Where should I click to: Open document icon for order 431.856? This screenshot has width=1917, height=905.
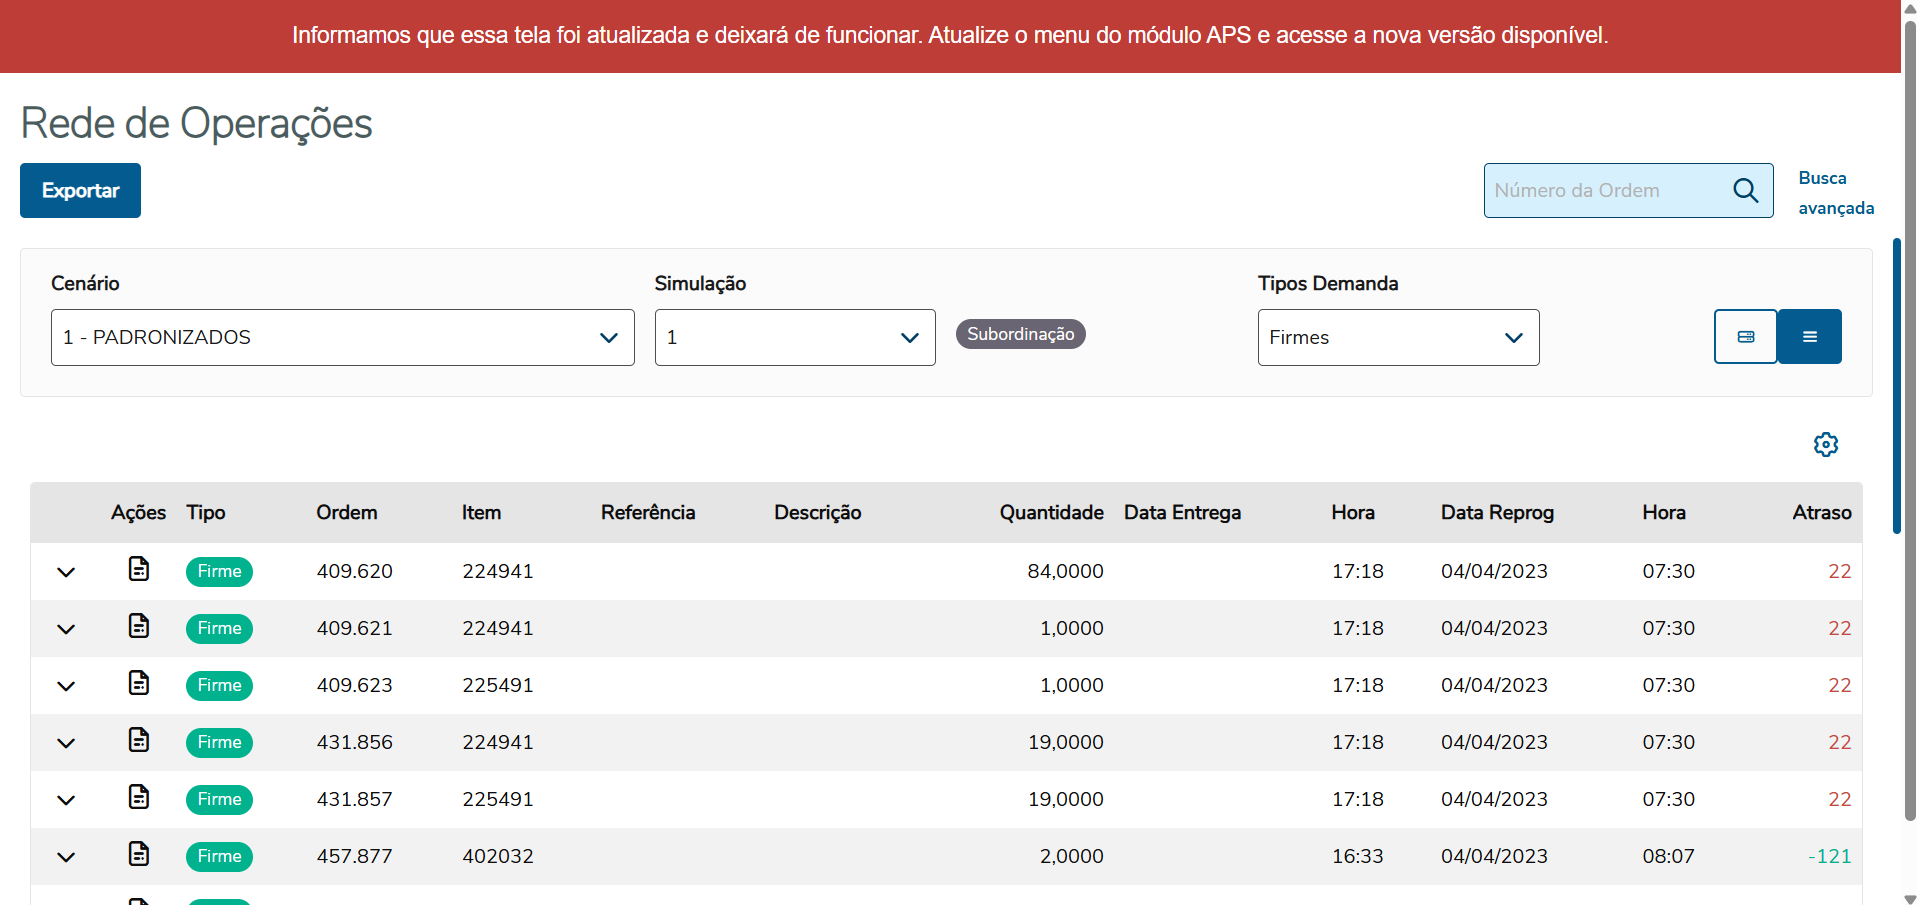pyautogui.click(x=139, y=740)
